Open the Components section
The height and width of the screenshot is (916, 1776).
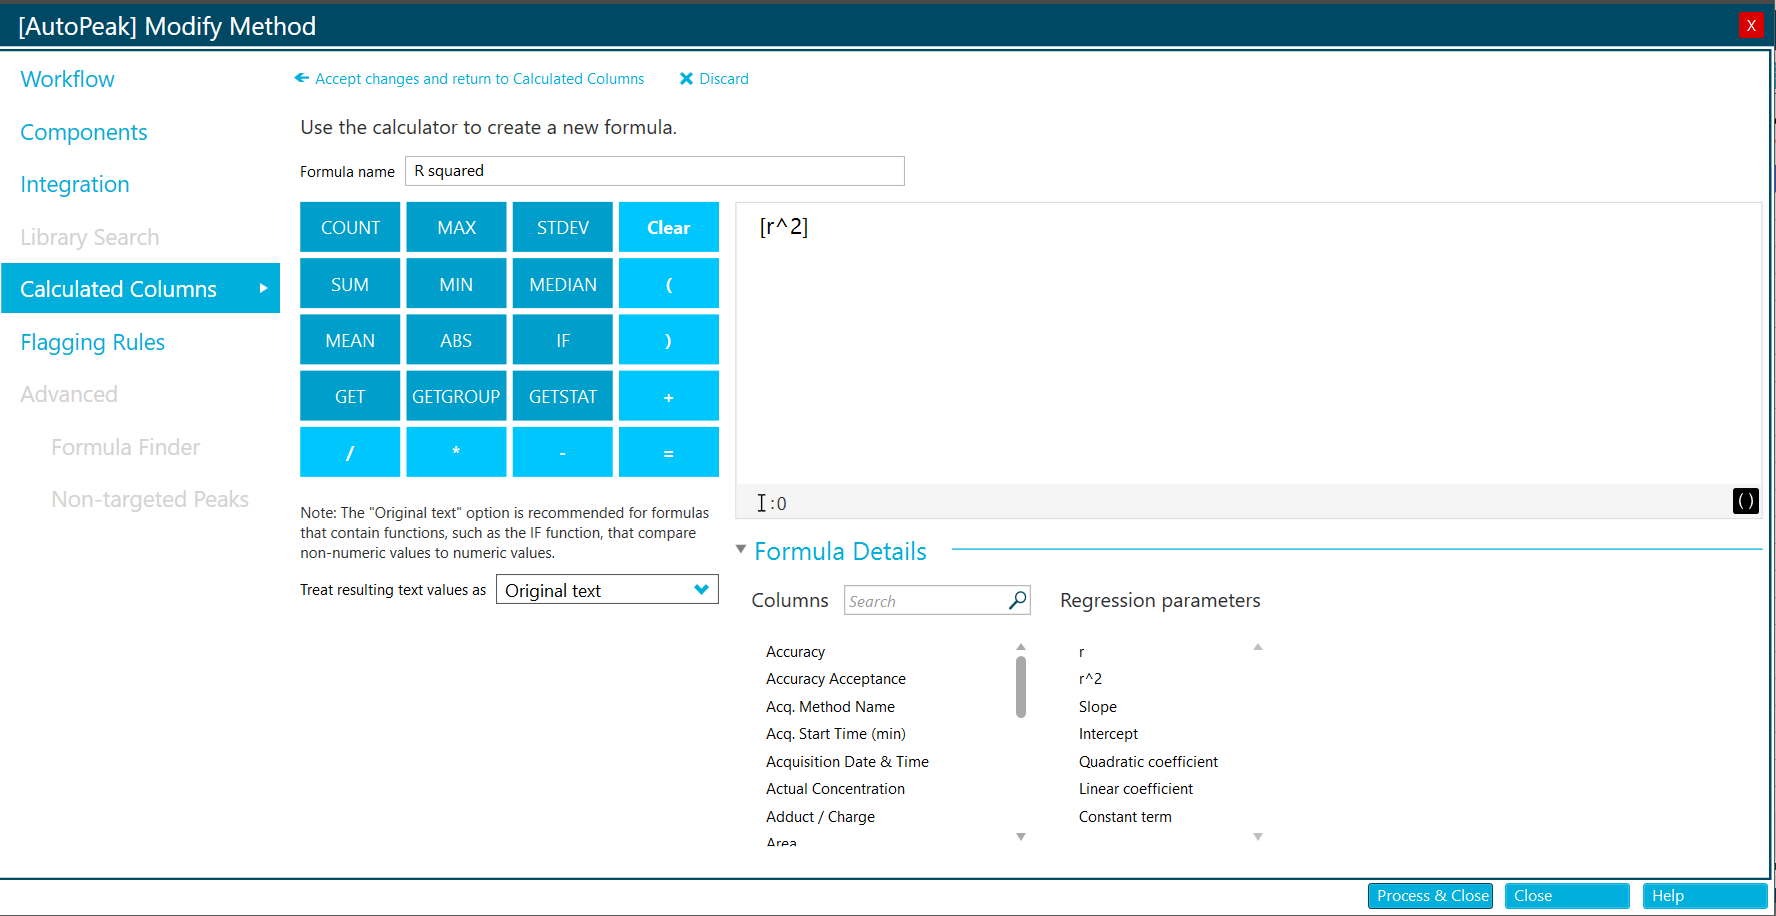coord(84,132)
